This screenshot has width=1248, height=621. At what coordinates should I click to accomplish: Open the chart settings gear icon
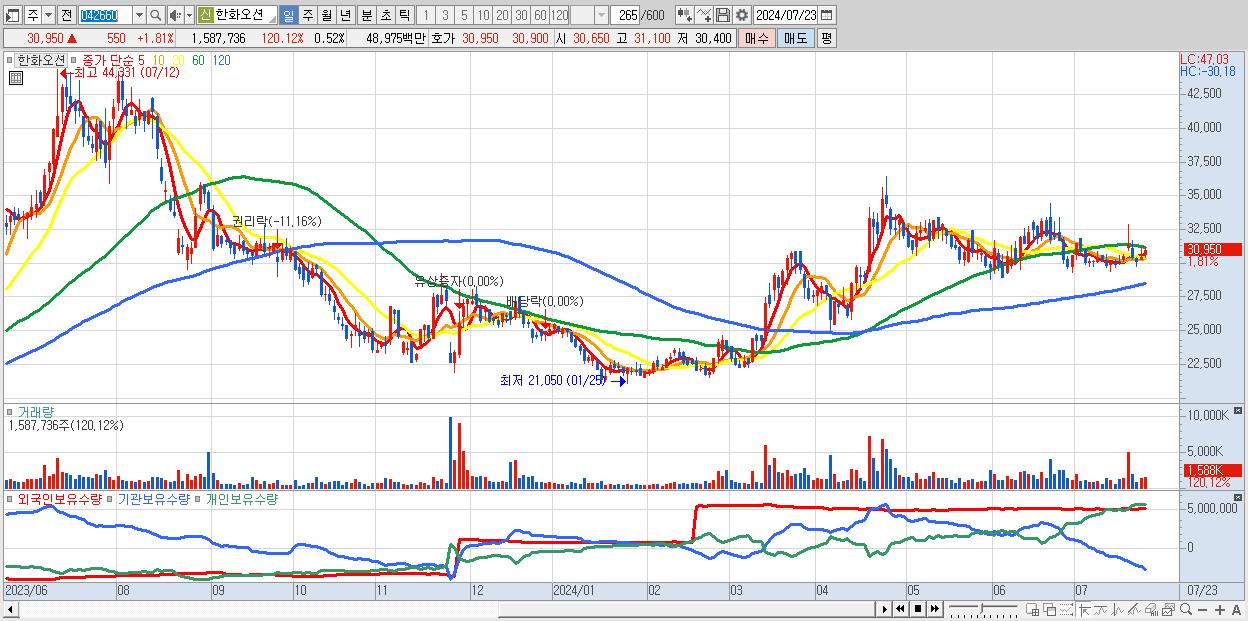coord(741,15)
